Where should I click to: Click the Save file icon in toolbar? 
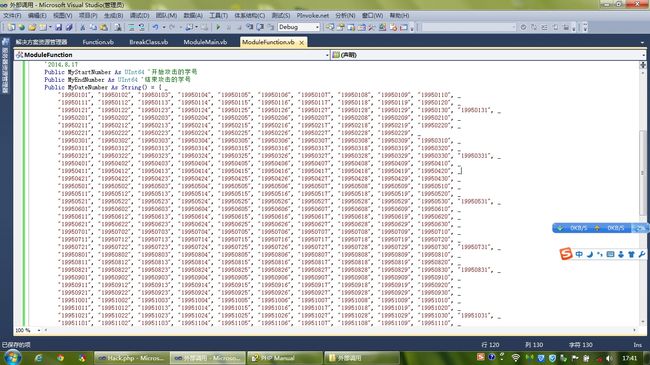point(58,27)
